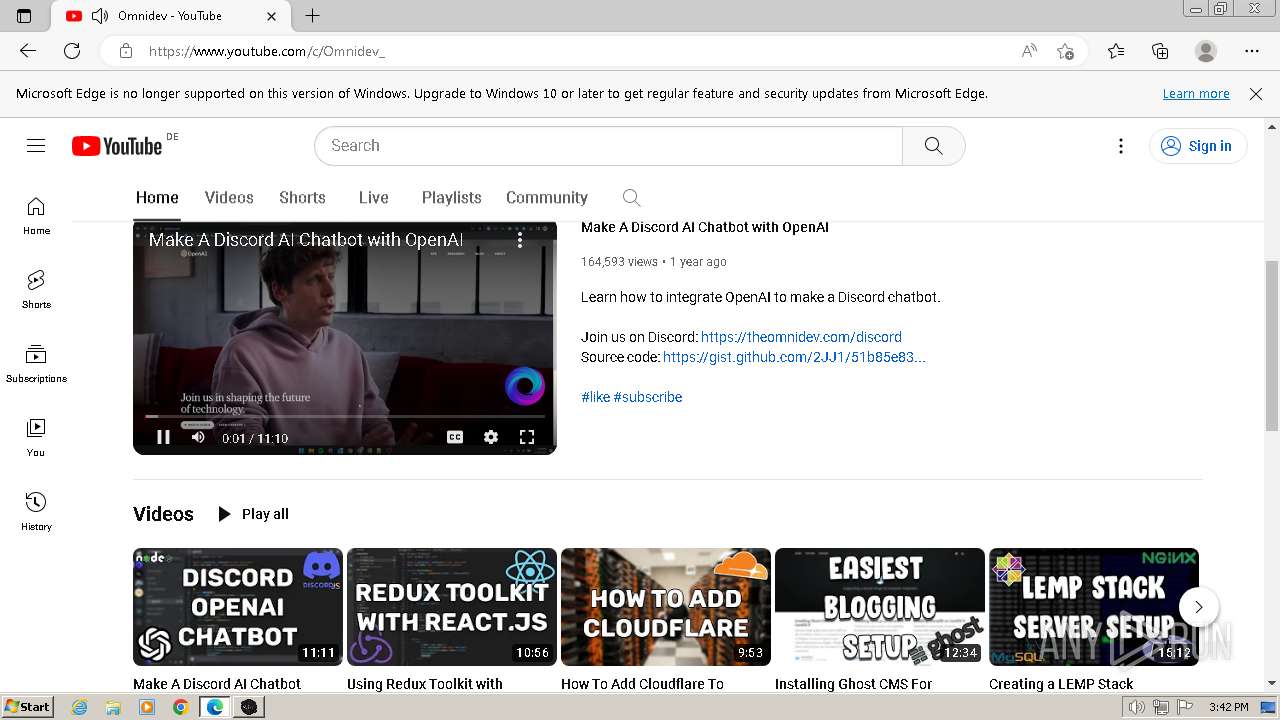This screenshot has width=1280, height=720.
Task: Open File Explorer from the taskbar
Action: [x=113, y=707]
